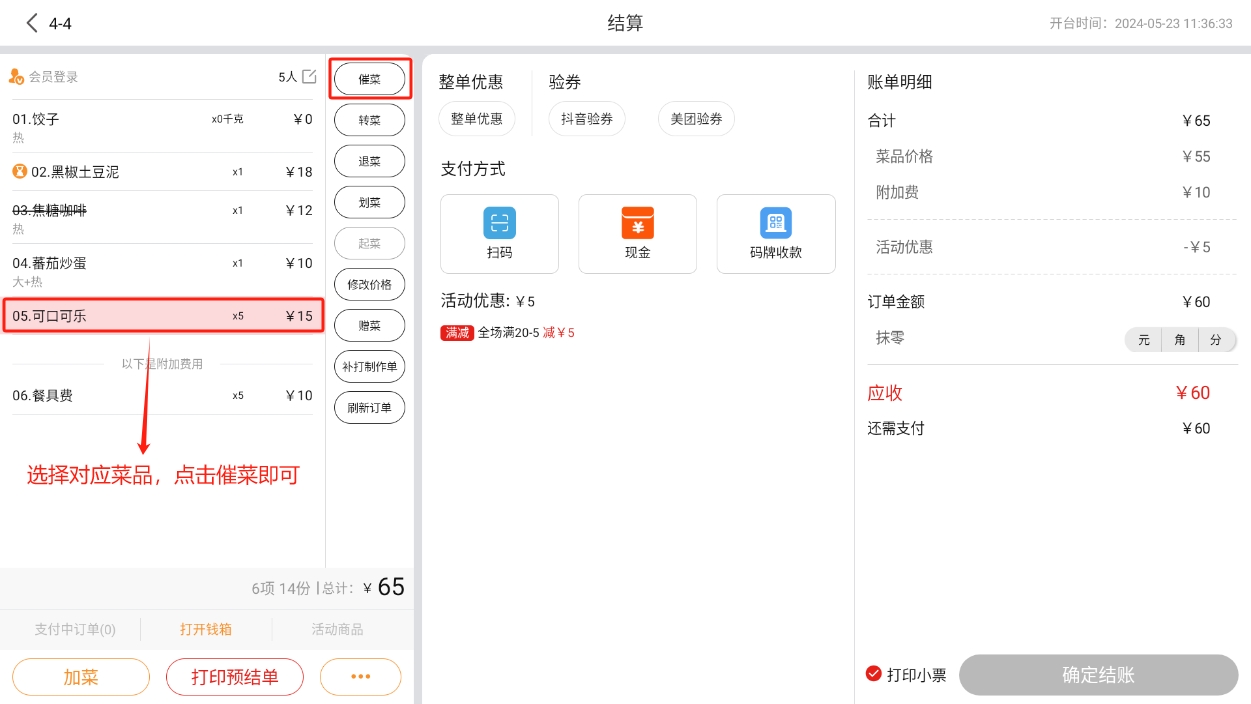Image resolution: width=1251 pixels, height=704 pixels.
Task: Open the three-dots more options button
Action: [360, 677]
